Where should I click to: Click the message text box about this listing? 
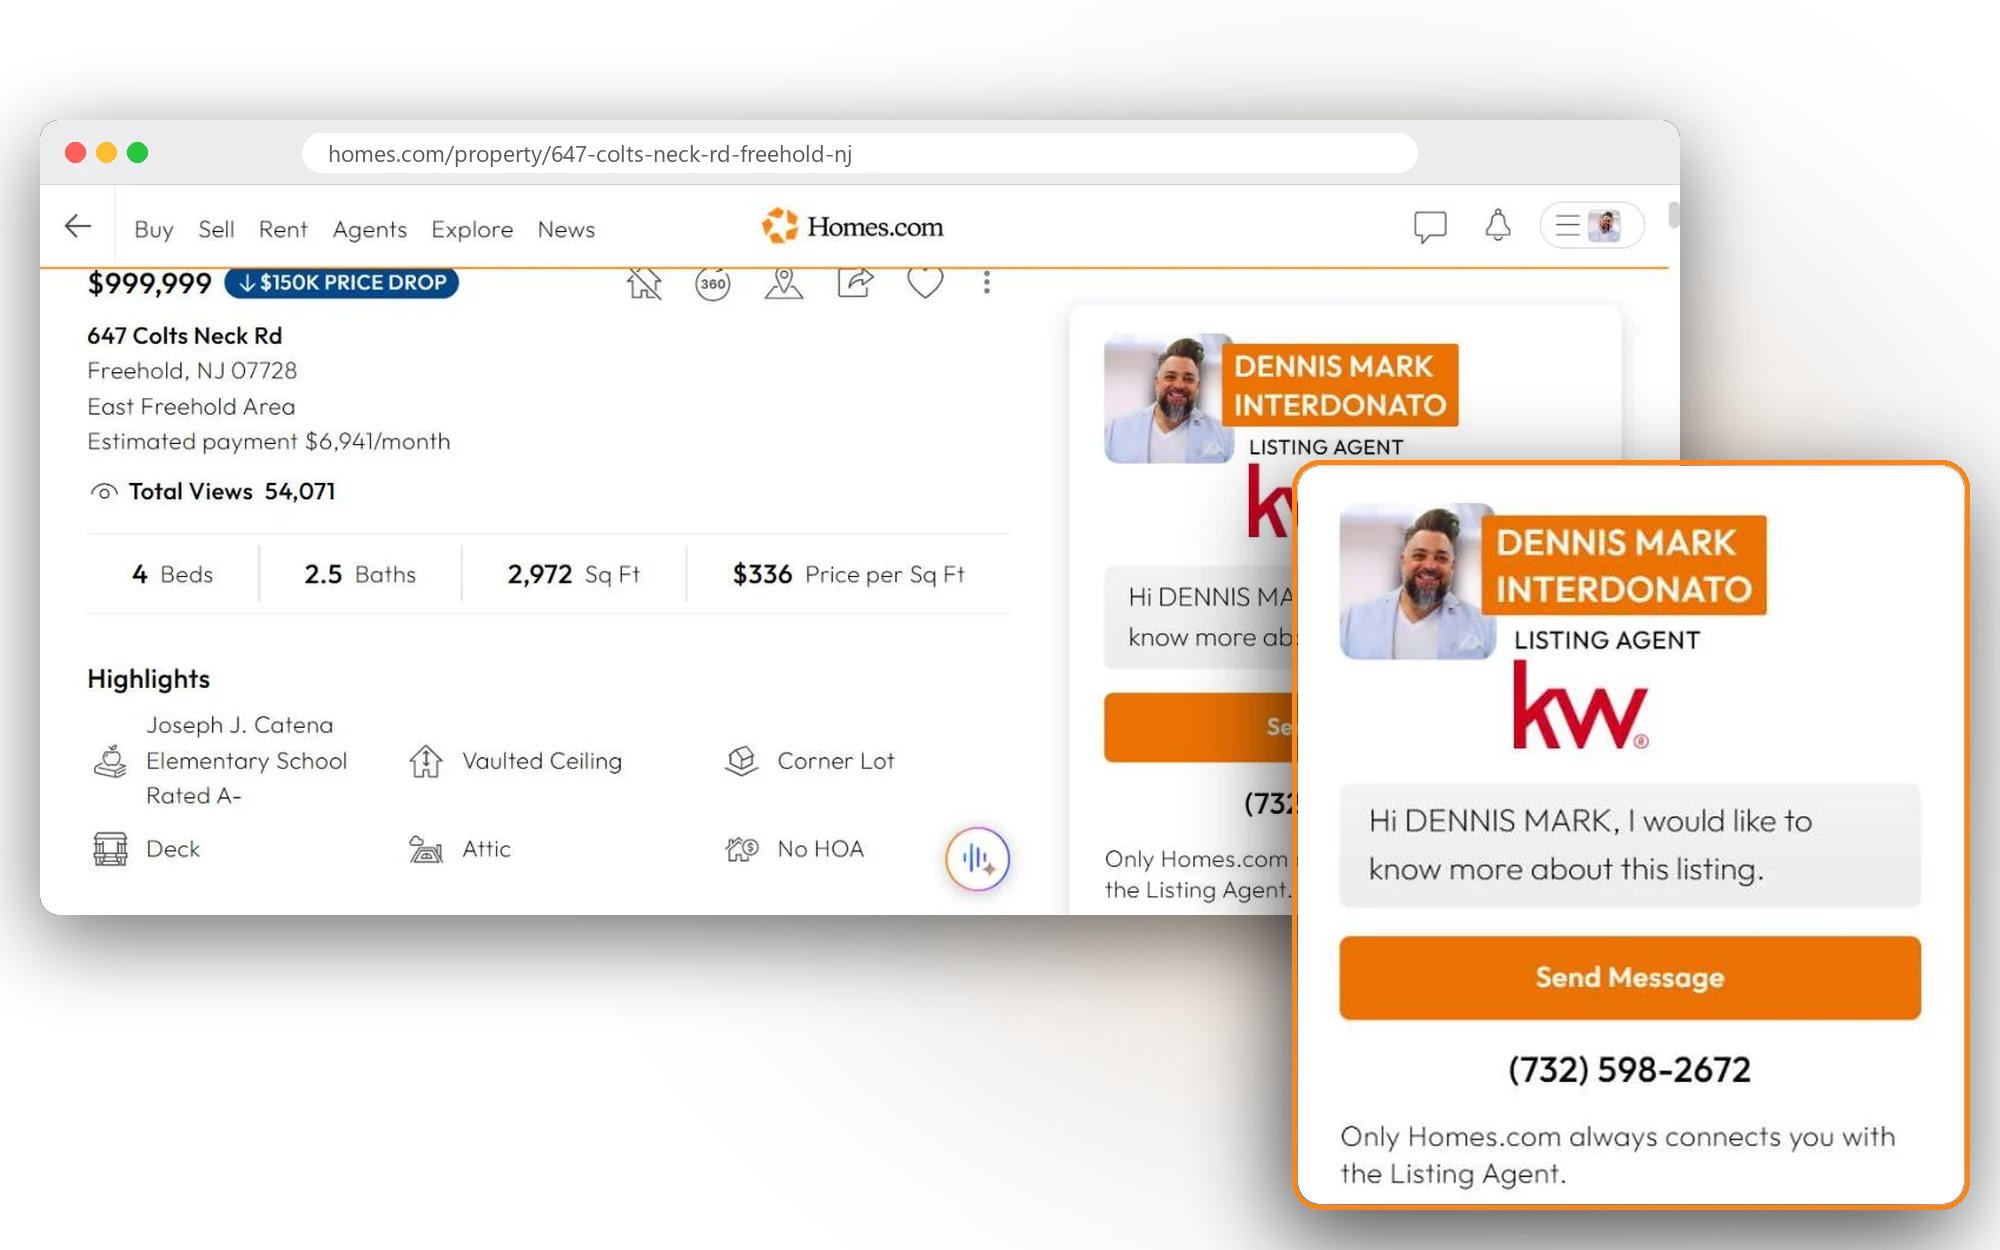(x=1630, y=845)
